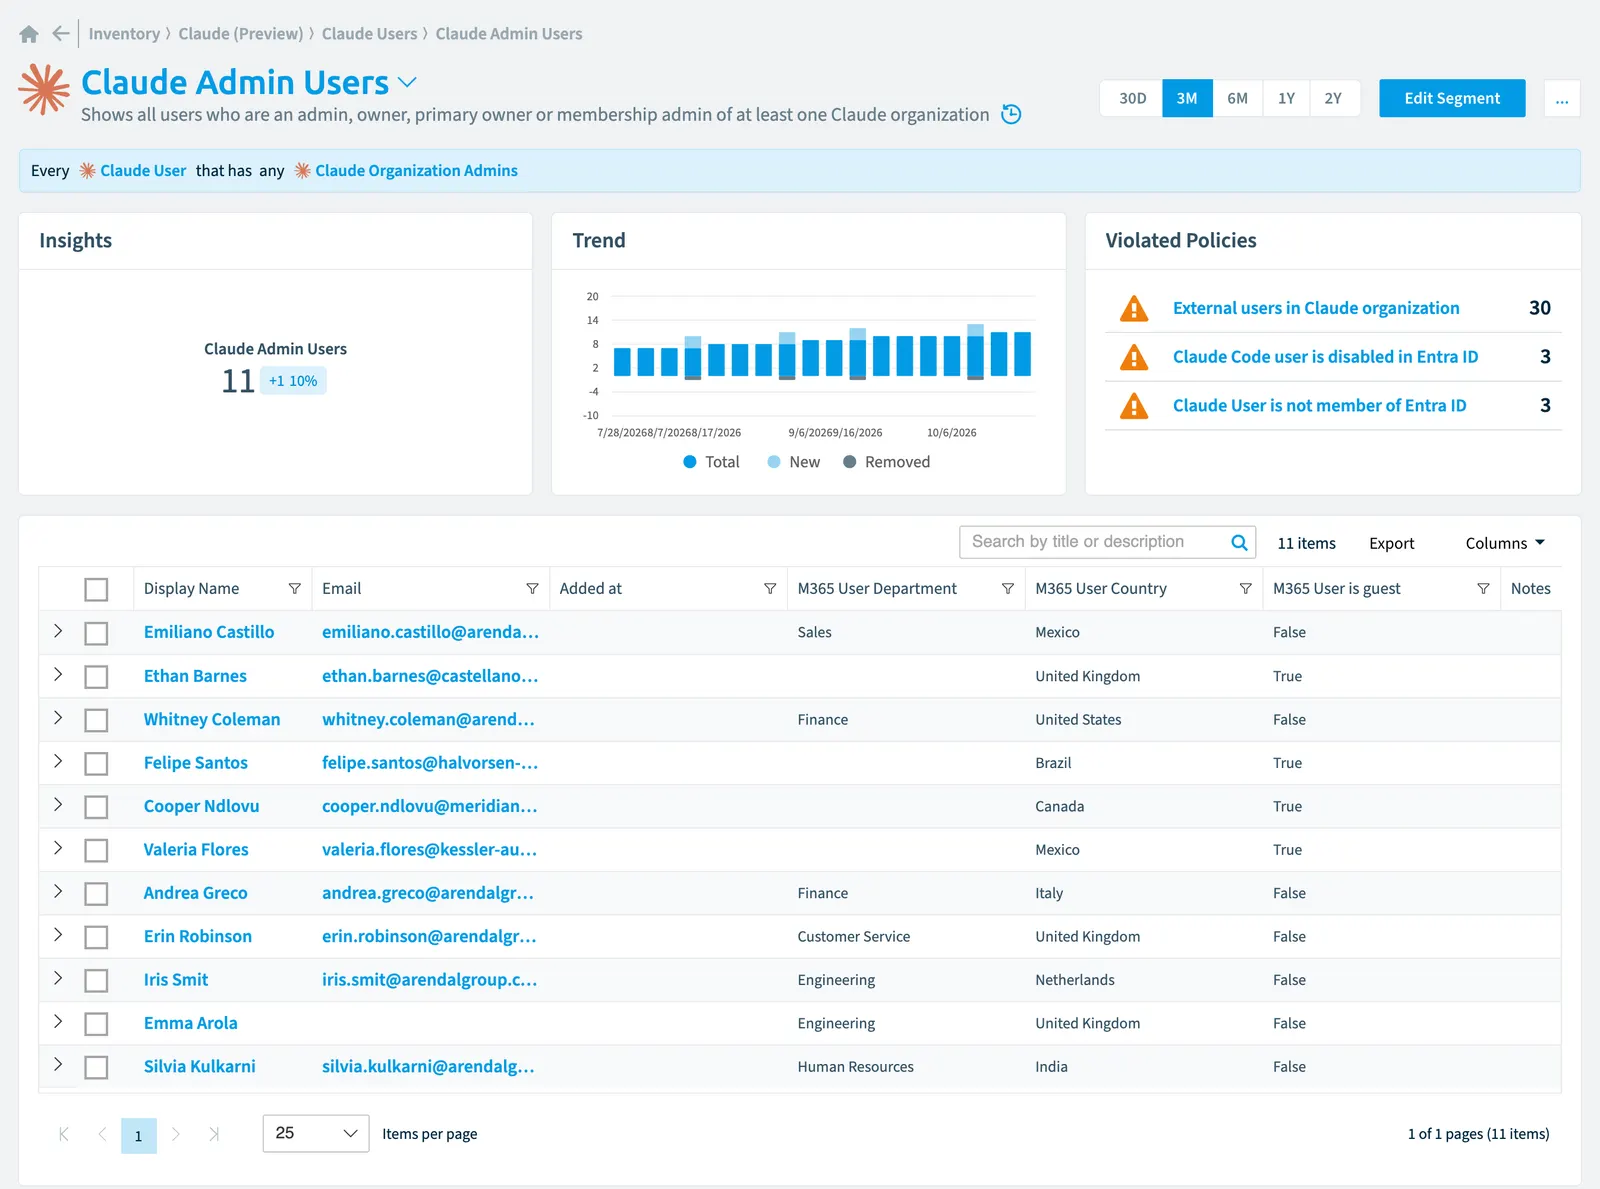Open Email column filter icon
Viewport: 1600px width, 1189px height.
(532, 589)
